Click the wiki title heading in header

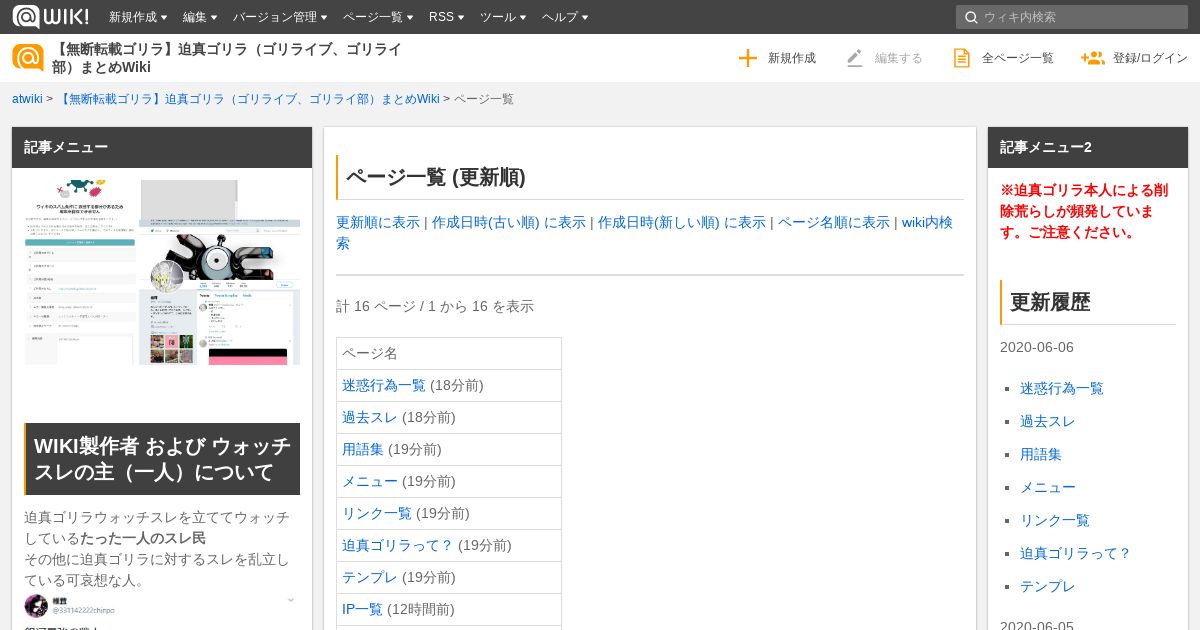(227, 58)
